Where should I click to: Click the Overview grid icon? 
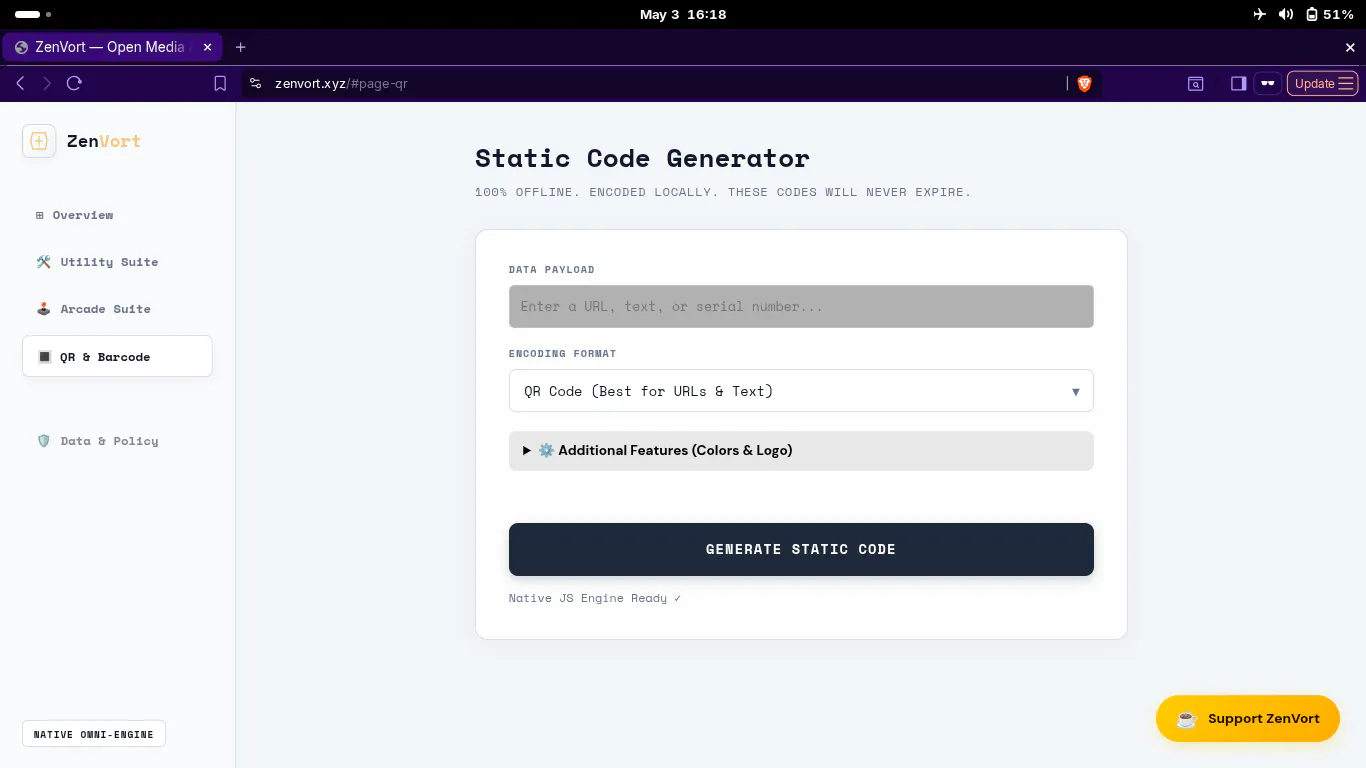coord(40,215)
